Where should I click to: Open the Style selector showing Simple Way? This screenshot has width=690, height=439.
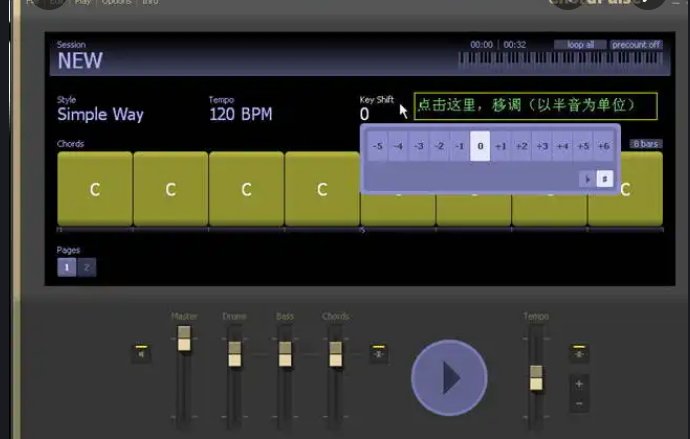[x=100, y=114]
